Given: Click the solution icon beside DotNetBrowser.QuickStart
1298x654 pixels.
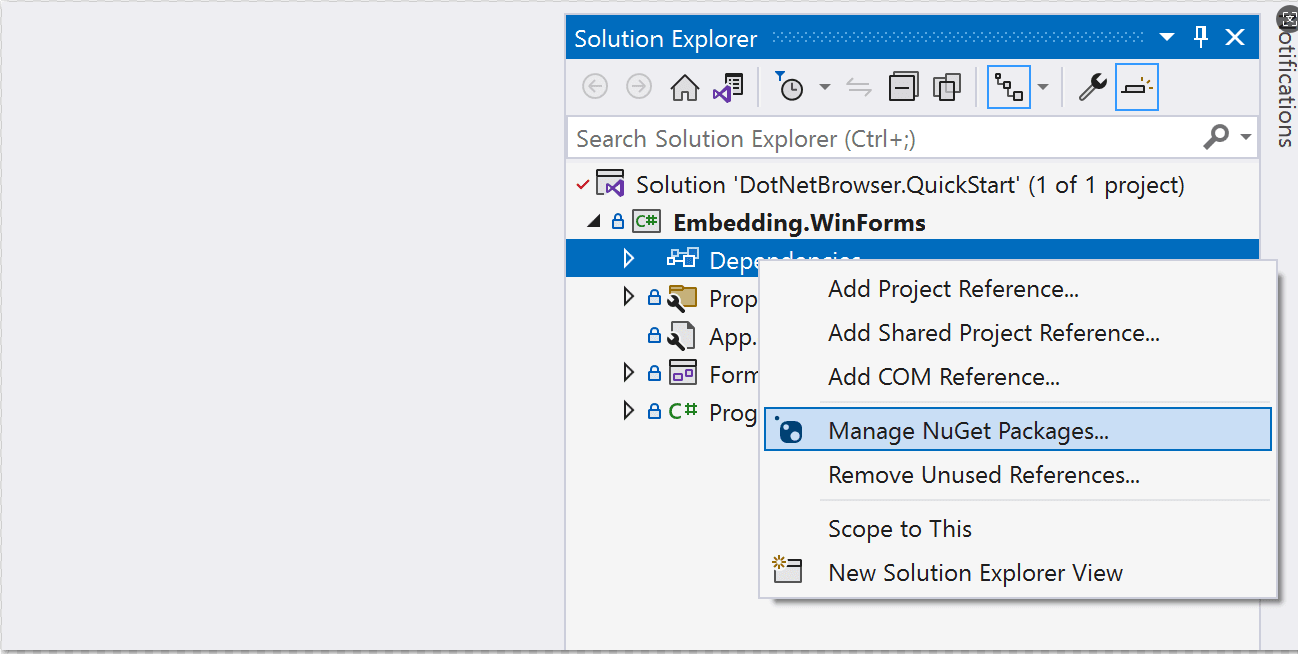Looking at the screenshot, I should coord(610,185).
